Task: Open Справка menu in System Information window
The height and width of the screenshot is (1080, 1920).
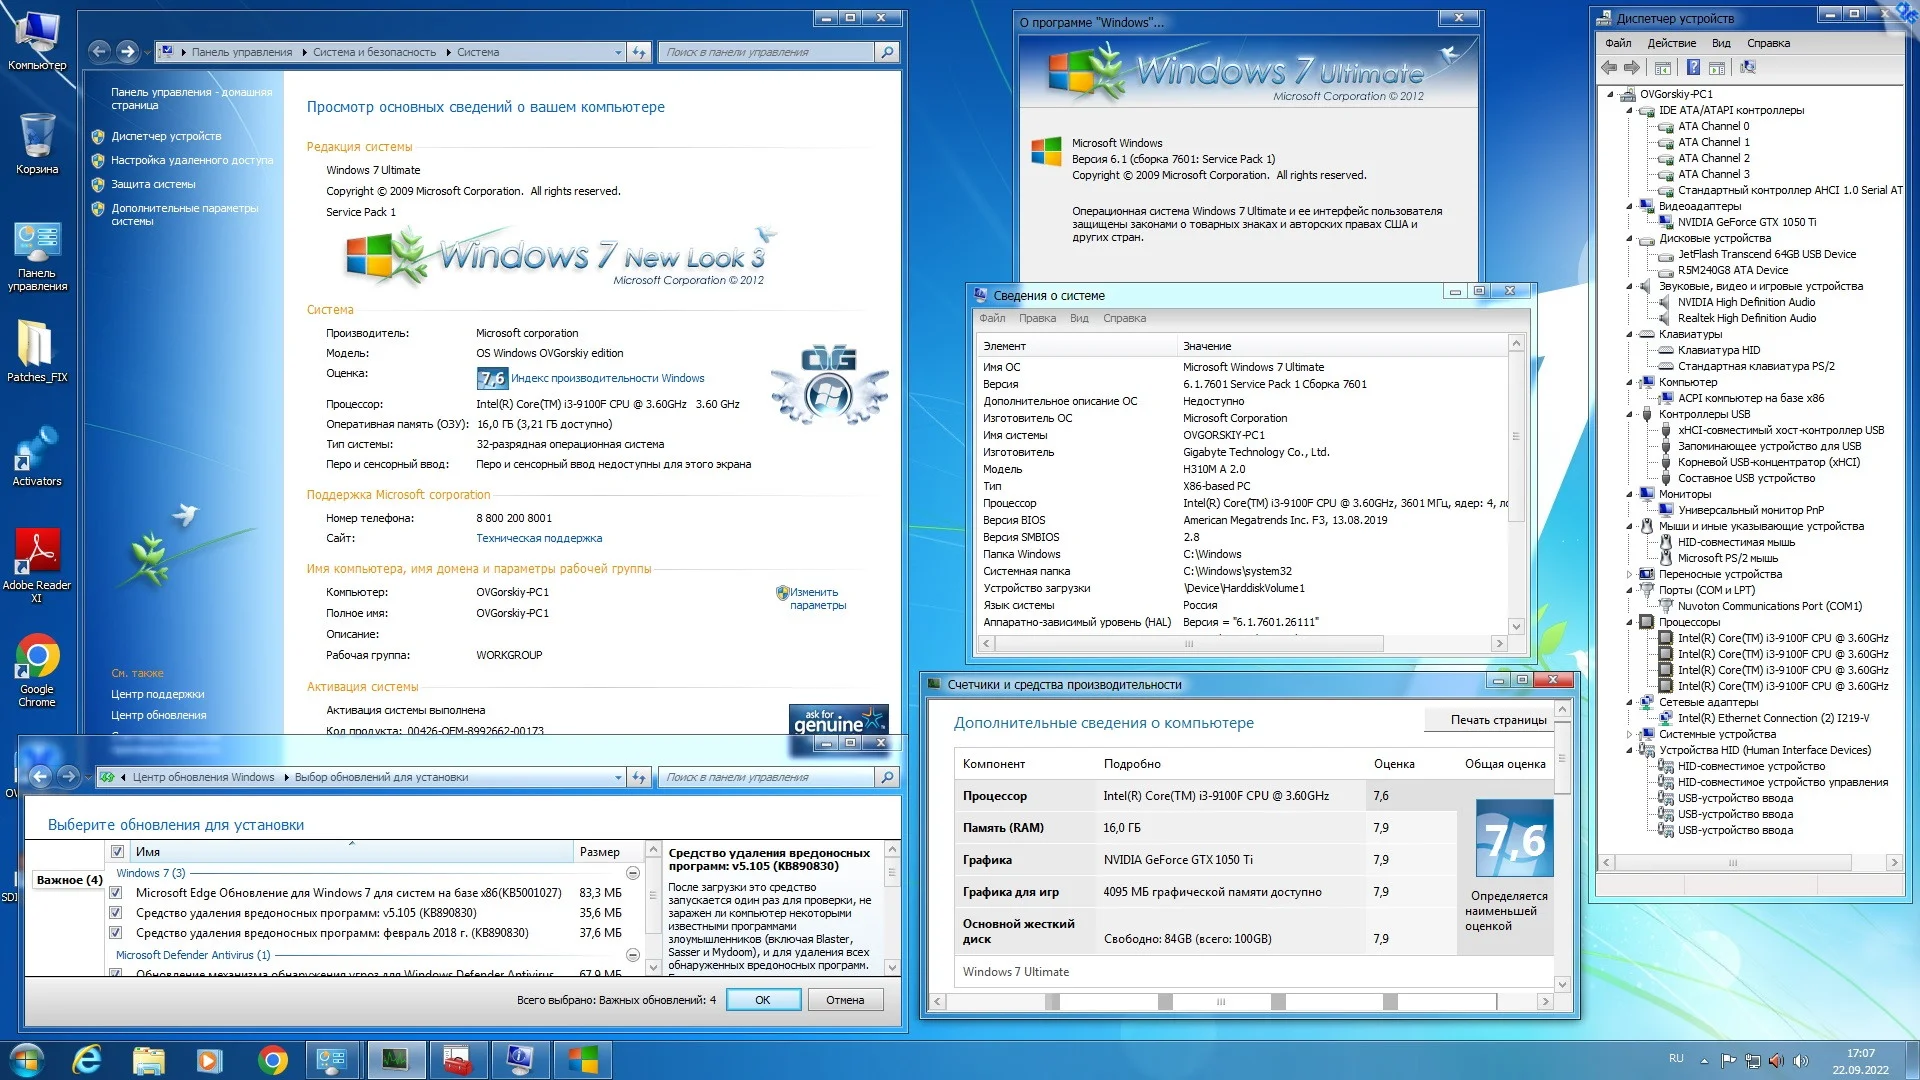Action: (x=1124, y=318)
